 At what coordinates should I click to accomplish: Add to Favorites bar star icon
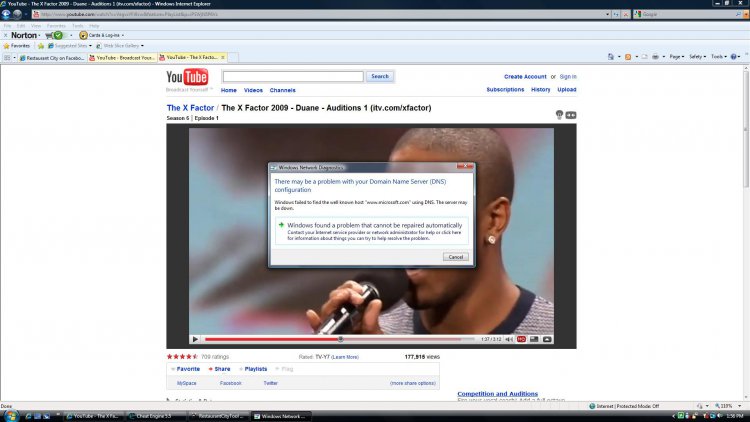click(41, 46)
